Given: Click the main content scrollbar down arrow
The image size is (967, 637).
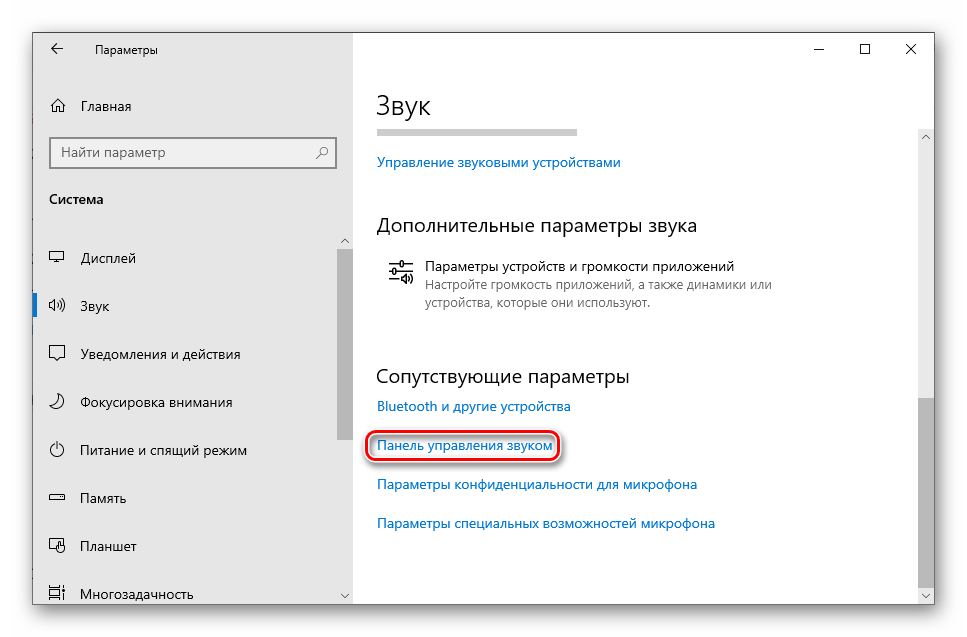Looking at the screenshot, I should 926,595.
